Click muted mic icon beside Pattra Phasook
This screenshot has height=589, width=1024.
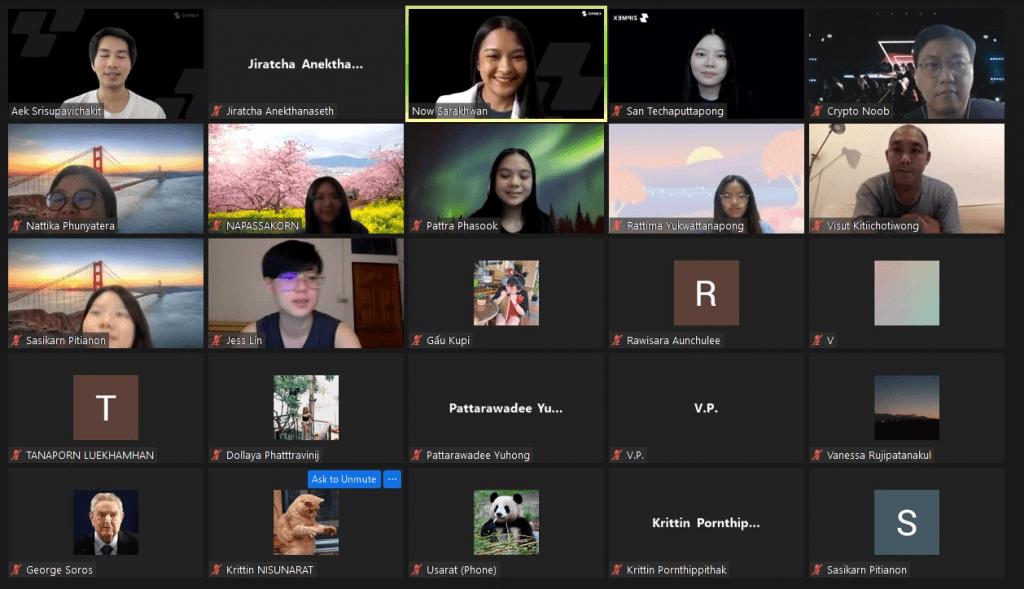tap(417, 226)
